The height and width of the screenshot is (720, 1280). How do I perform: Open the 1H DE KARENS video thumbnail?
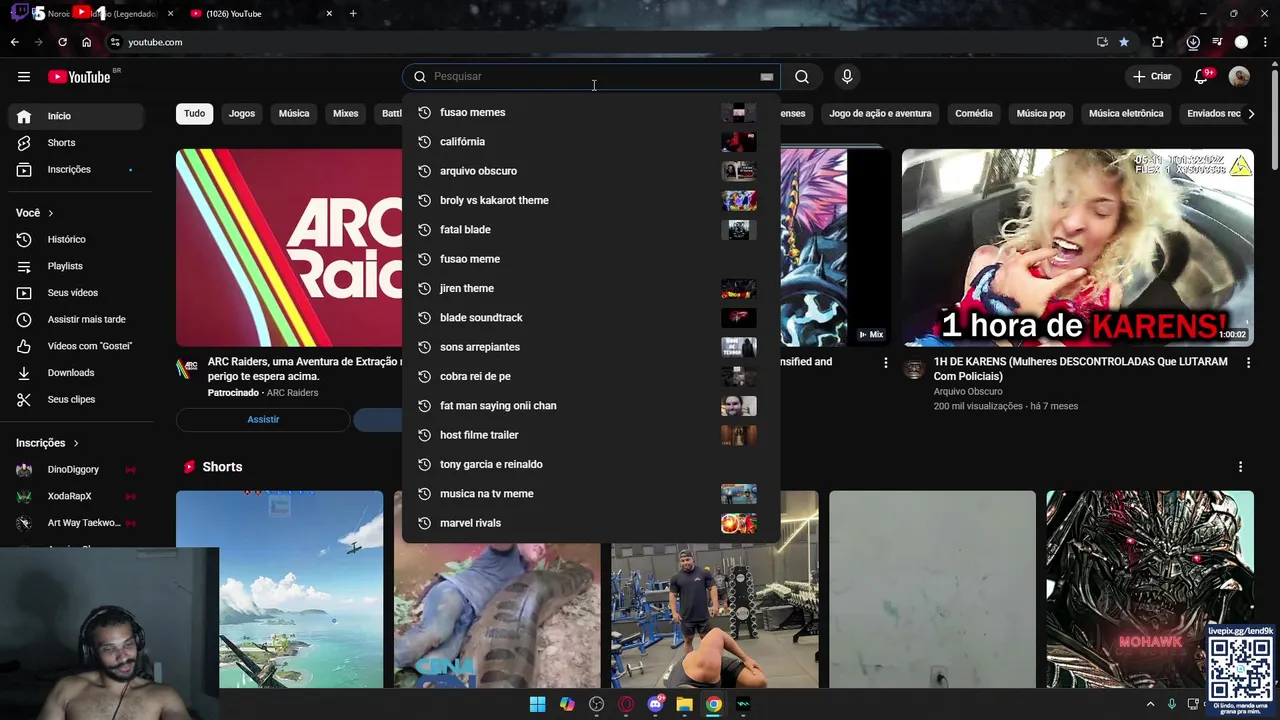pyautogui.click(x=1077, y=248)
